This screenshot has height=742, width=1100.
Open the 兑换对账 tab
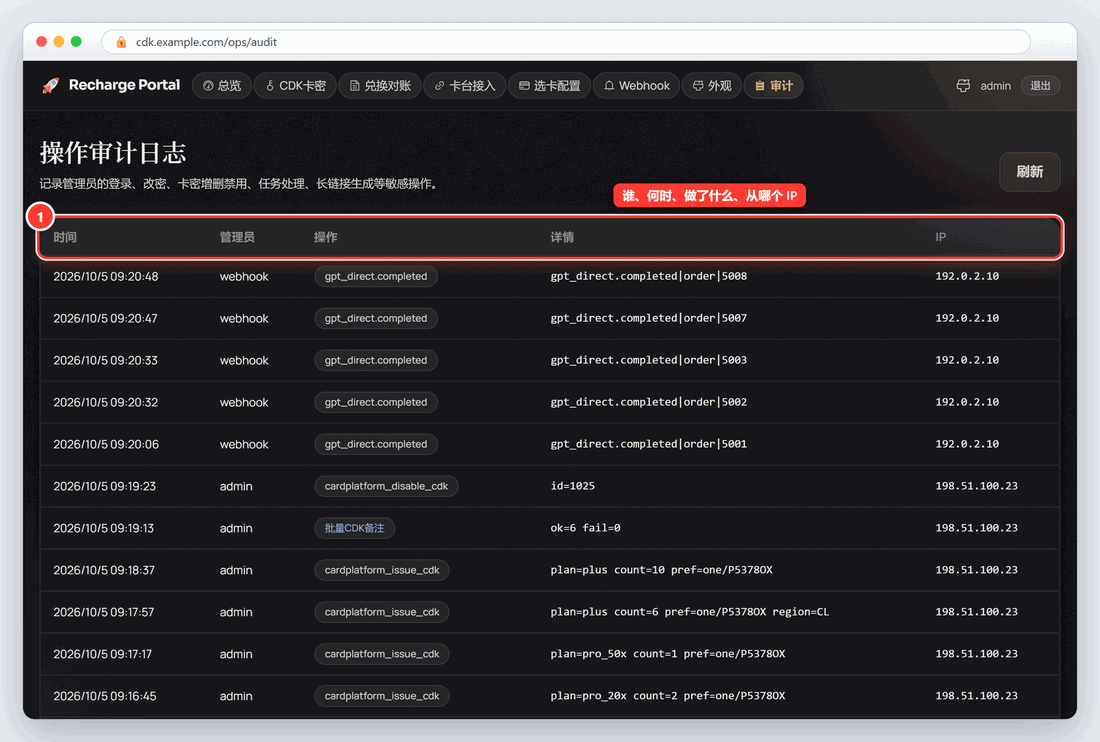[x=380, y=86]
